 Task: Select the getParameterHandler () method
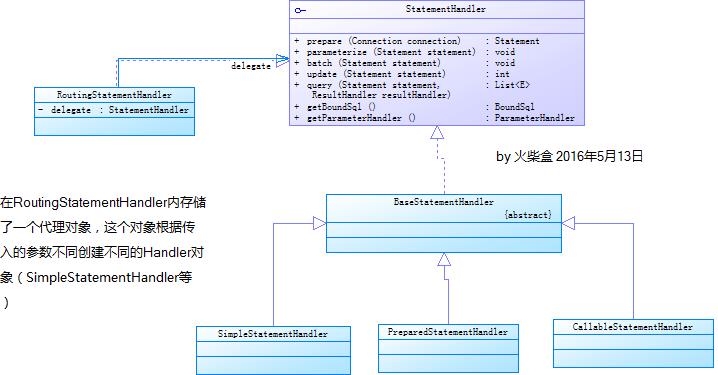pos(361,118)
